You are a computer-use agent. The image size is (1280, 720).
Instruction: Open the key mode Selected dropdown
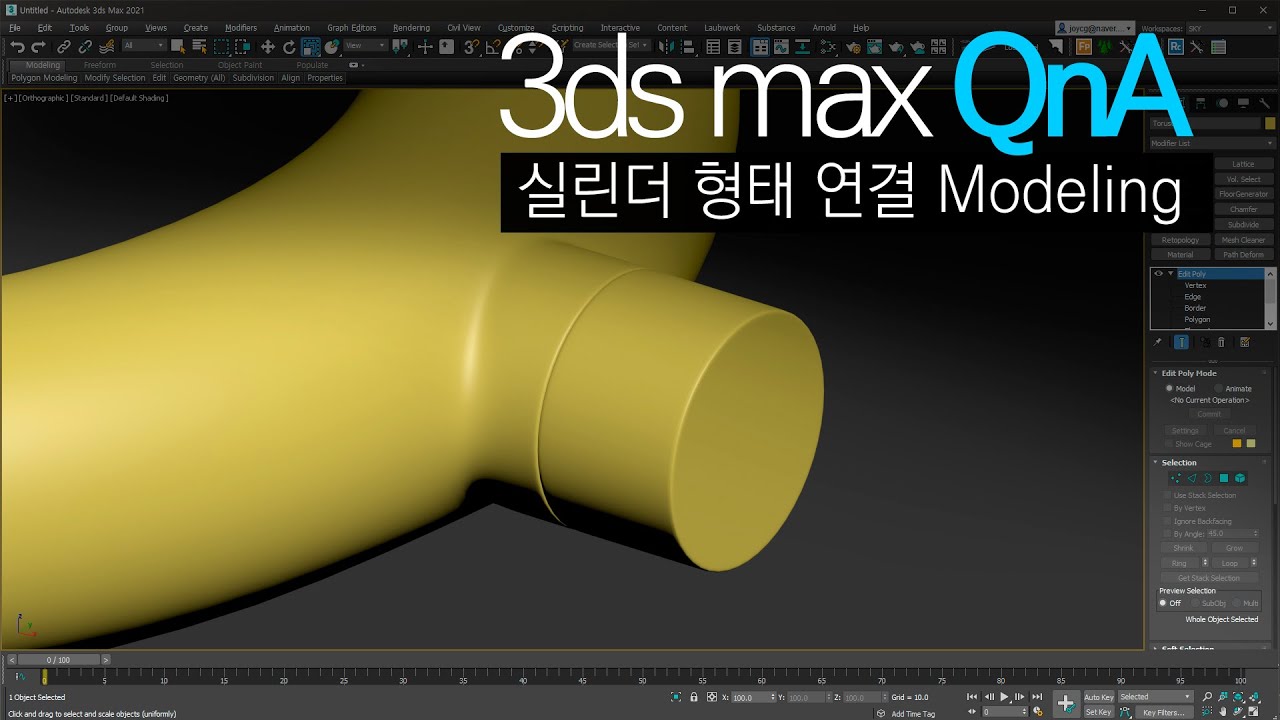(x=1155, y=697)
